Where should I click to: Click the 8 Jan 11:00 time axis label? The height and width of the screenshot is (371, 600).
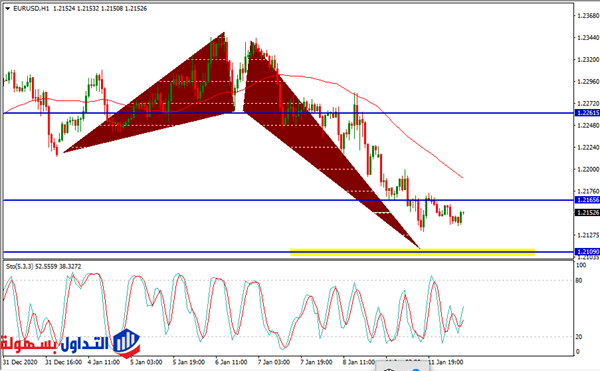click(359, 362)
